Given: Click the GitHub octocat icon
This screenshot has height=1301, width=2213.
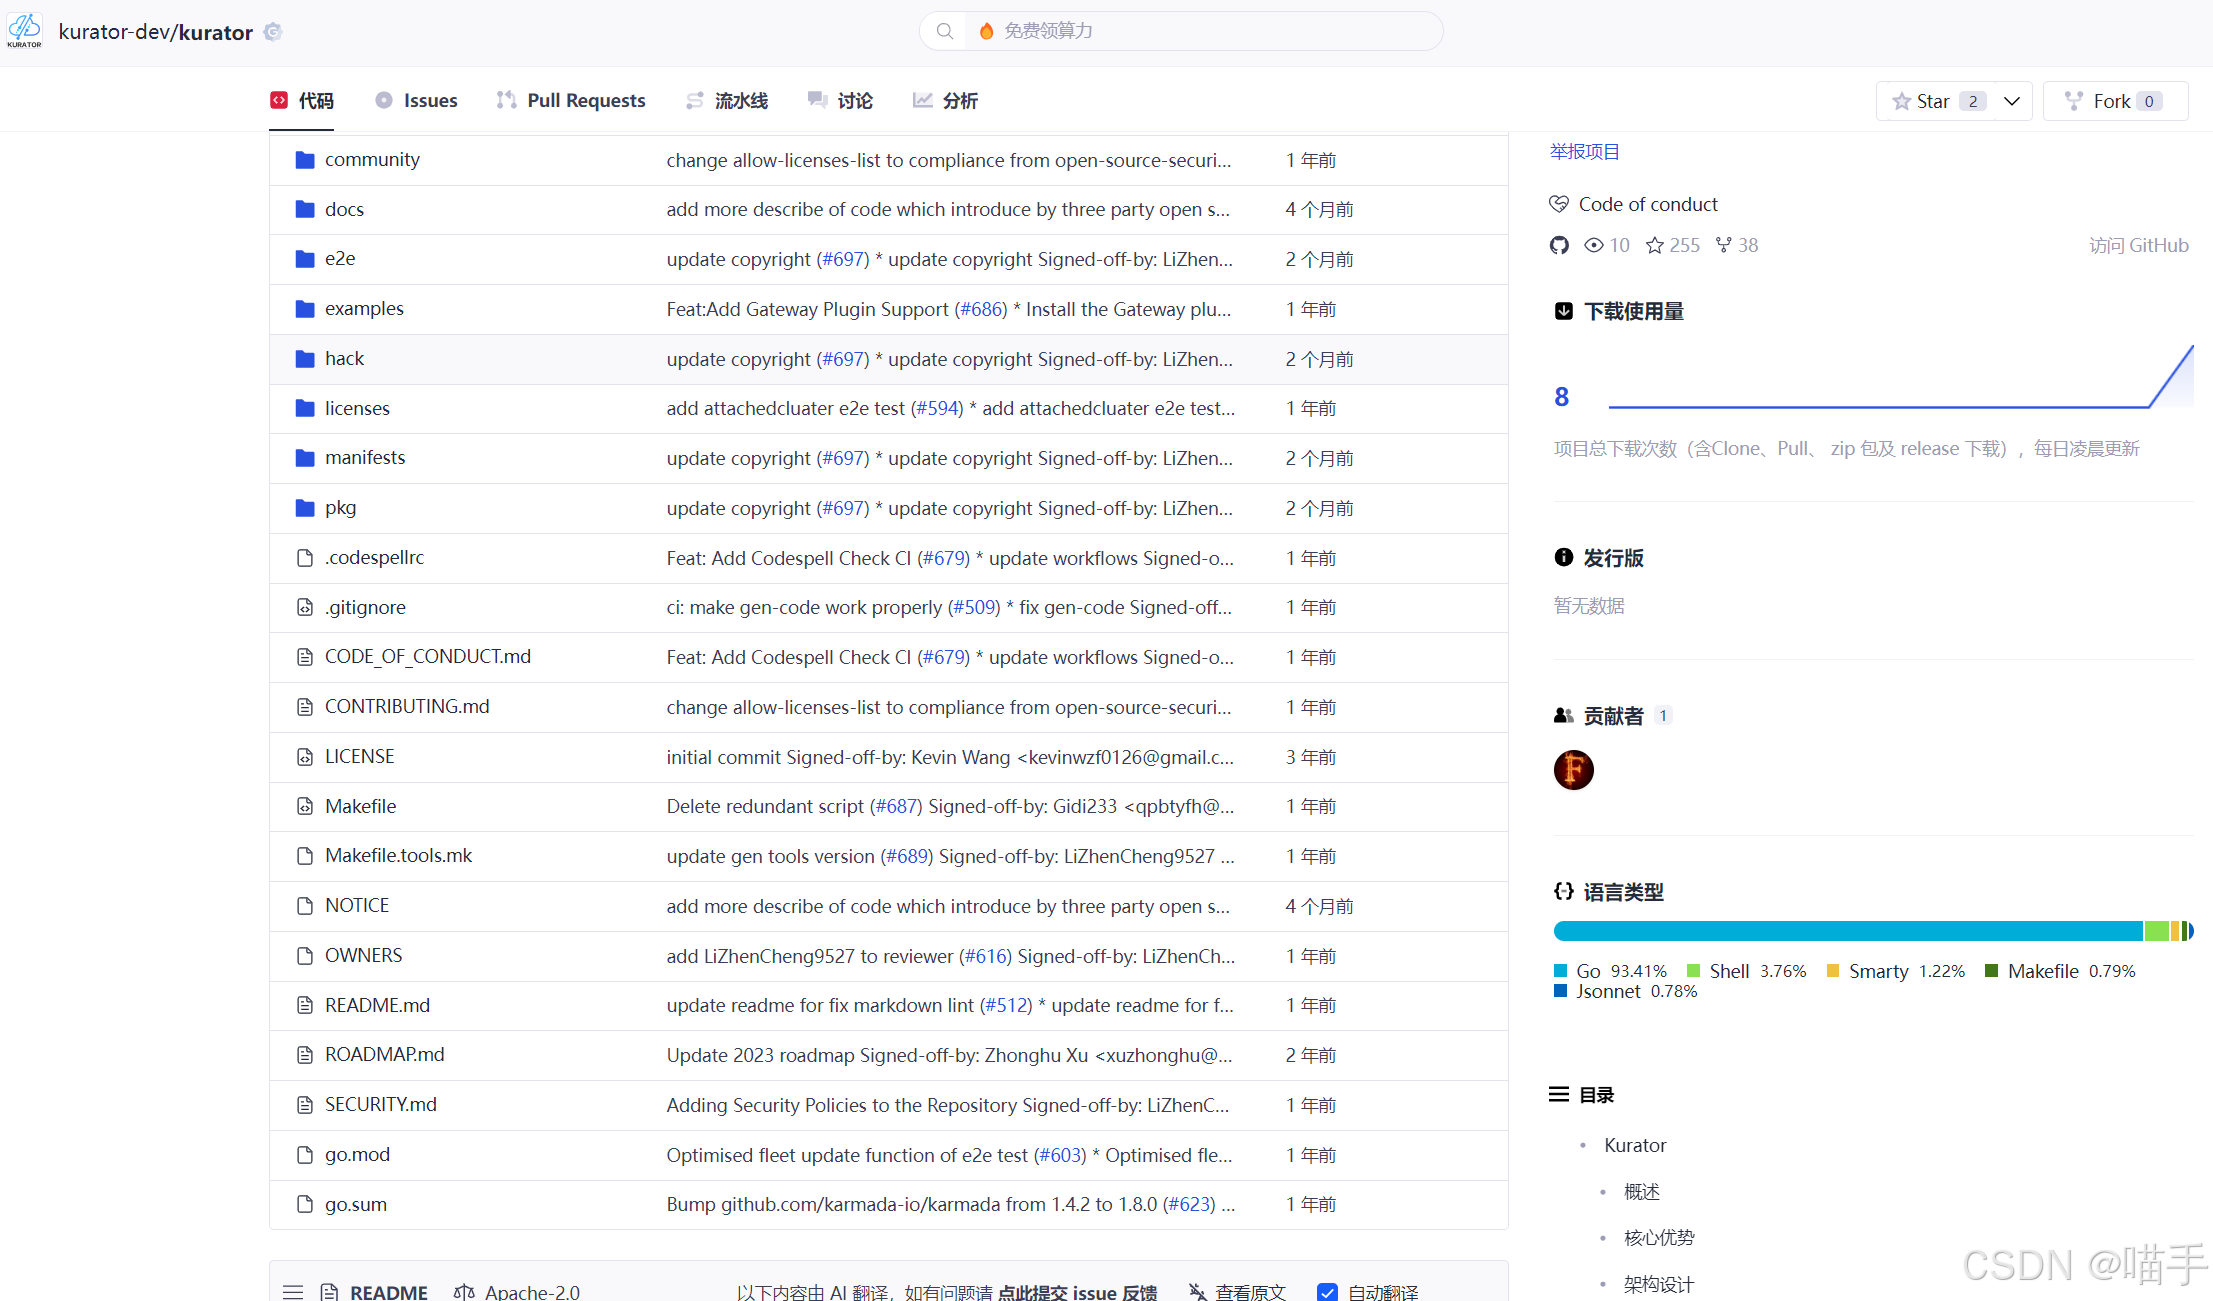Looking at the screenshot, I should 1559,245.
